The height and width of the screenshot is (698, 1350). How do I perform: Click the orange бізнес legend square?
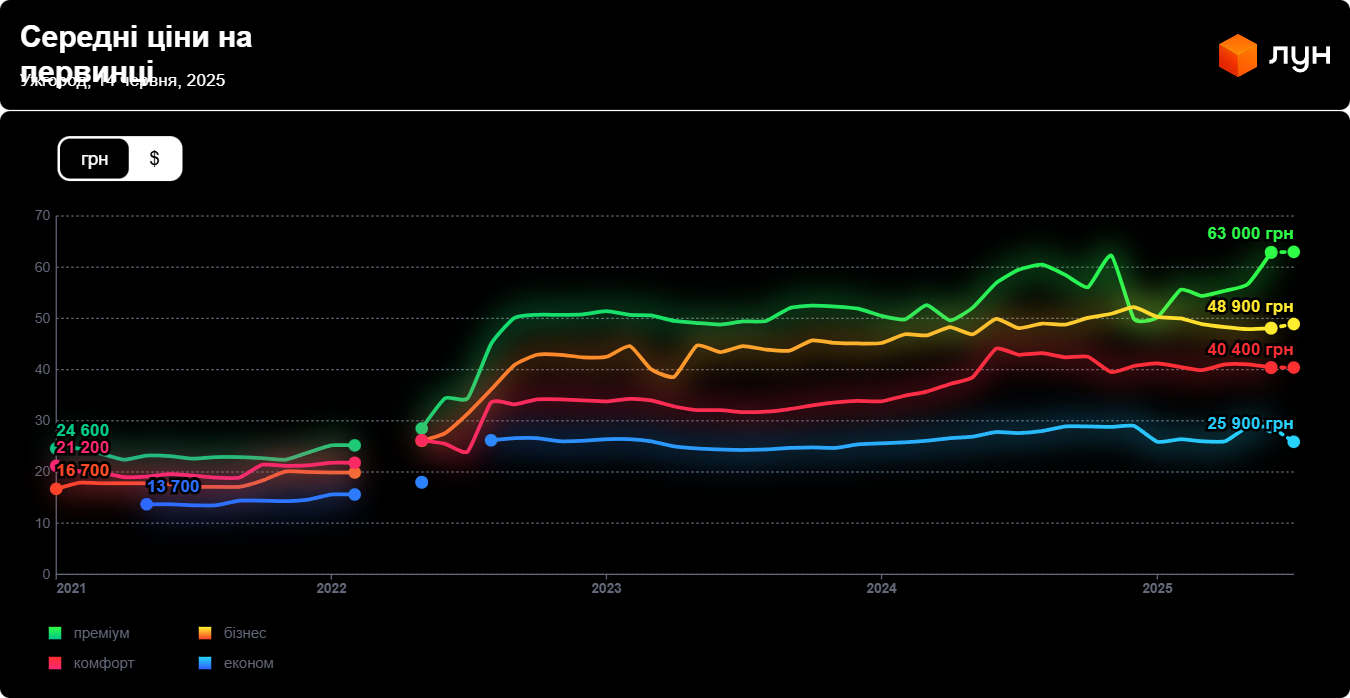coord(205,633)
